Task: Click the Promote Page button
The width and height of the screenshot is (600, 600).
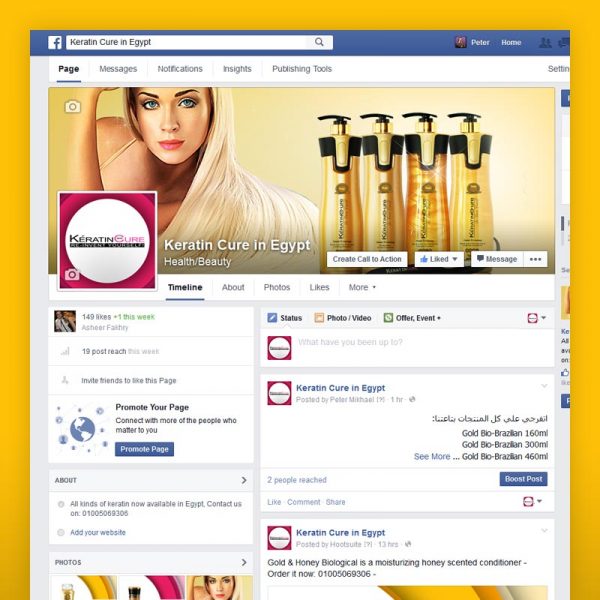Action: (144, 449)
